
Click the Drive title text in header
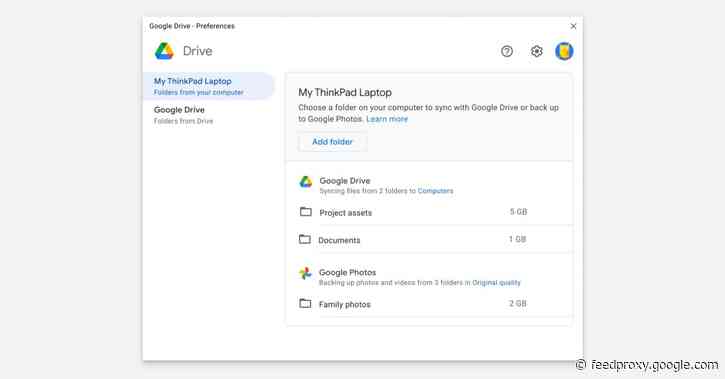point(197,51)
